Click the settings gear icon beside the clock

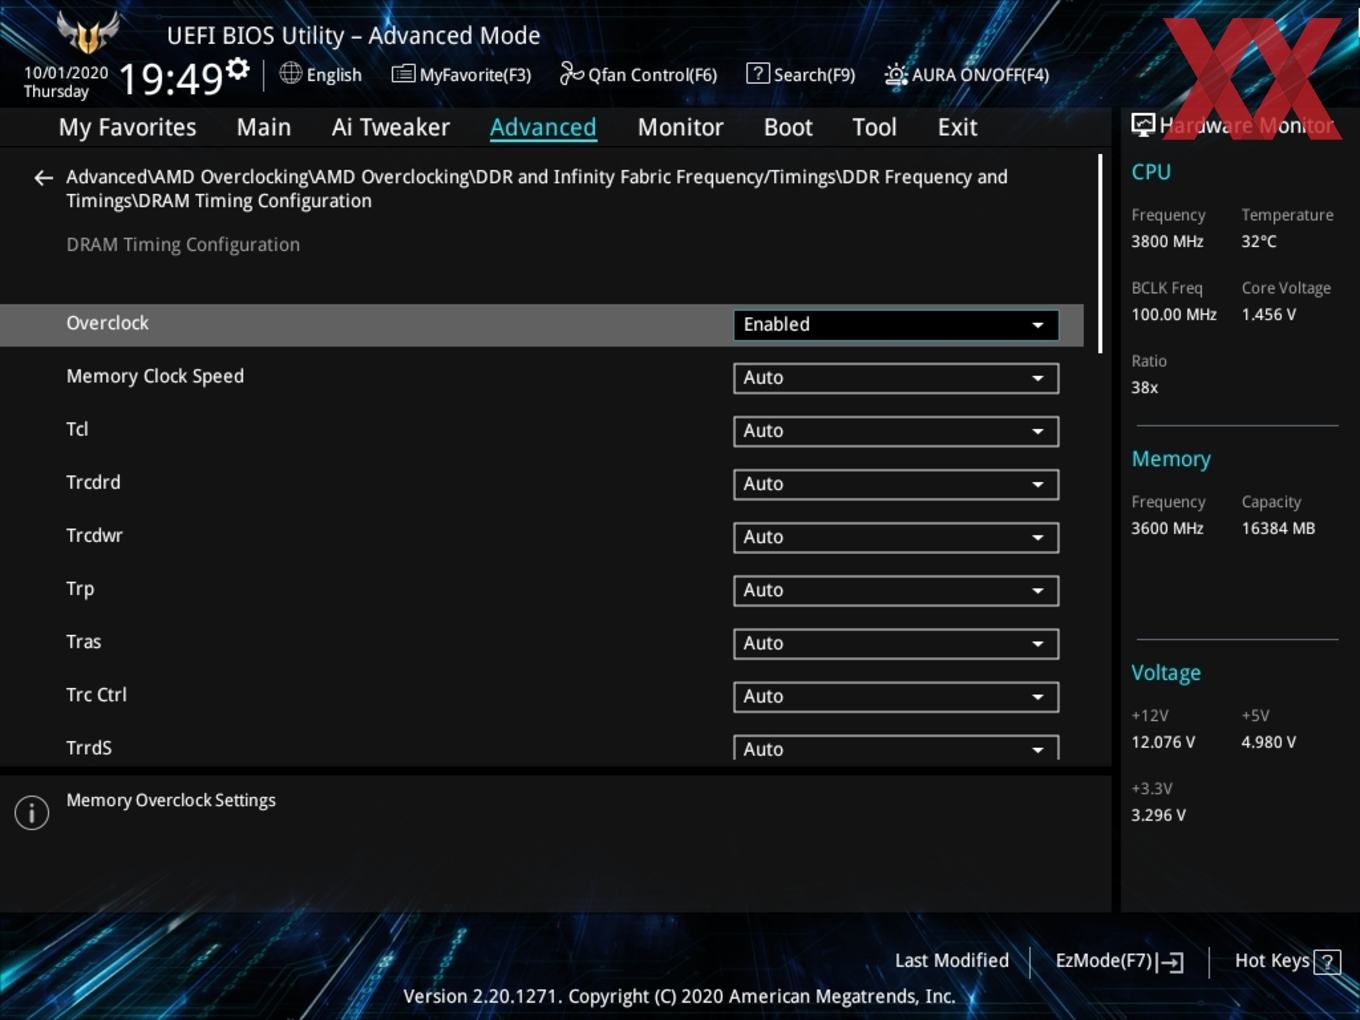pos(238,69)
